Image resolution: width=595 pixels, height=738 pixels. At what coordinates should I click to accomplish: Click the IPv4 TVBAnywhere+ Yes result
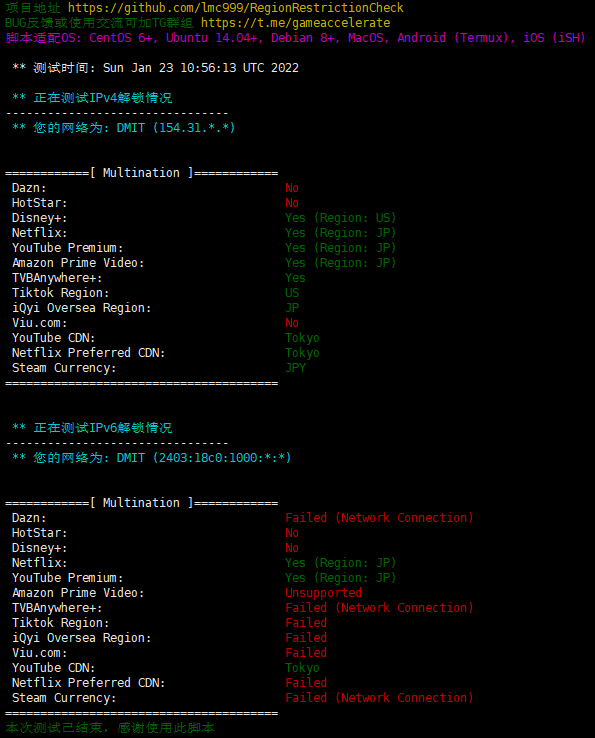click(295, 278)
